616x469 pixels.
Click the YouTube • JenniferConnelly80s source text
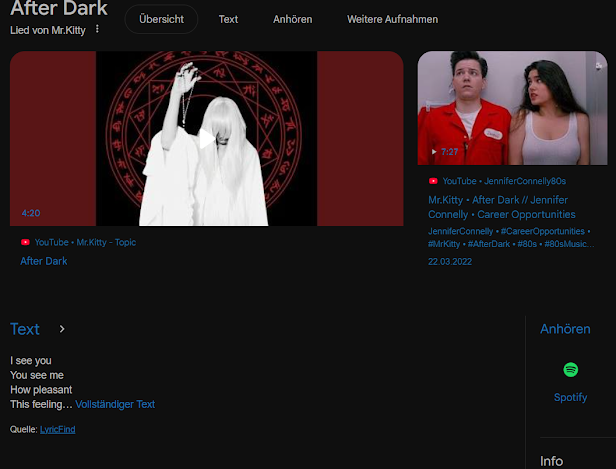click(x=504, y=181)
